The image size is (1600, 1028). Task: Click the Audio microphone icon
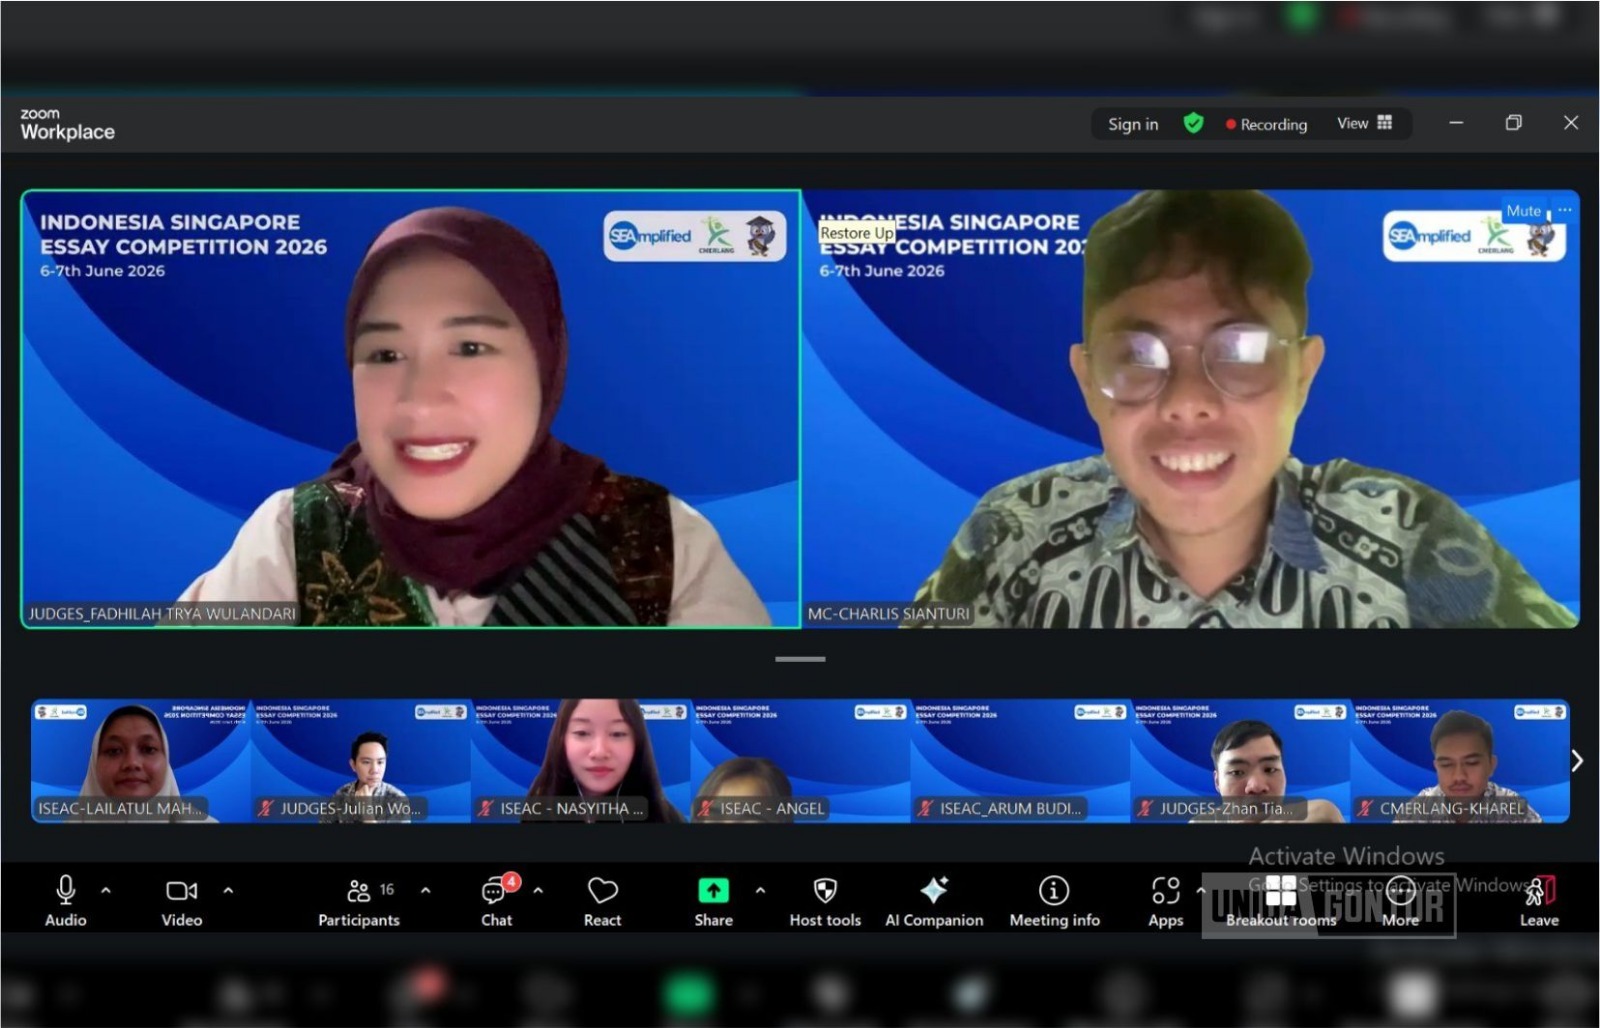pos(66,890)
